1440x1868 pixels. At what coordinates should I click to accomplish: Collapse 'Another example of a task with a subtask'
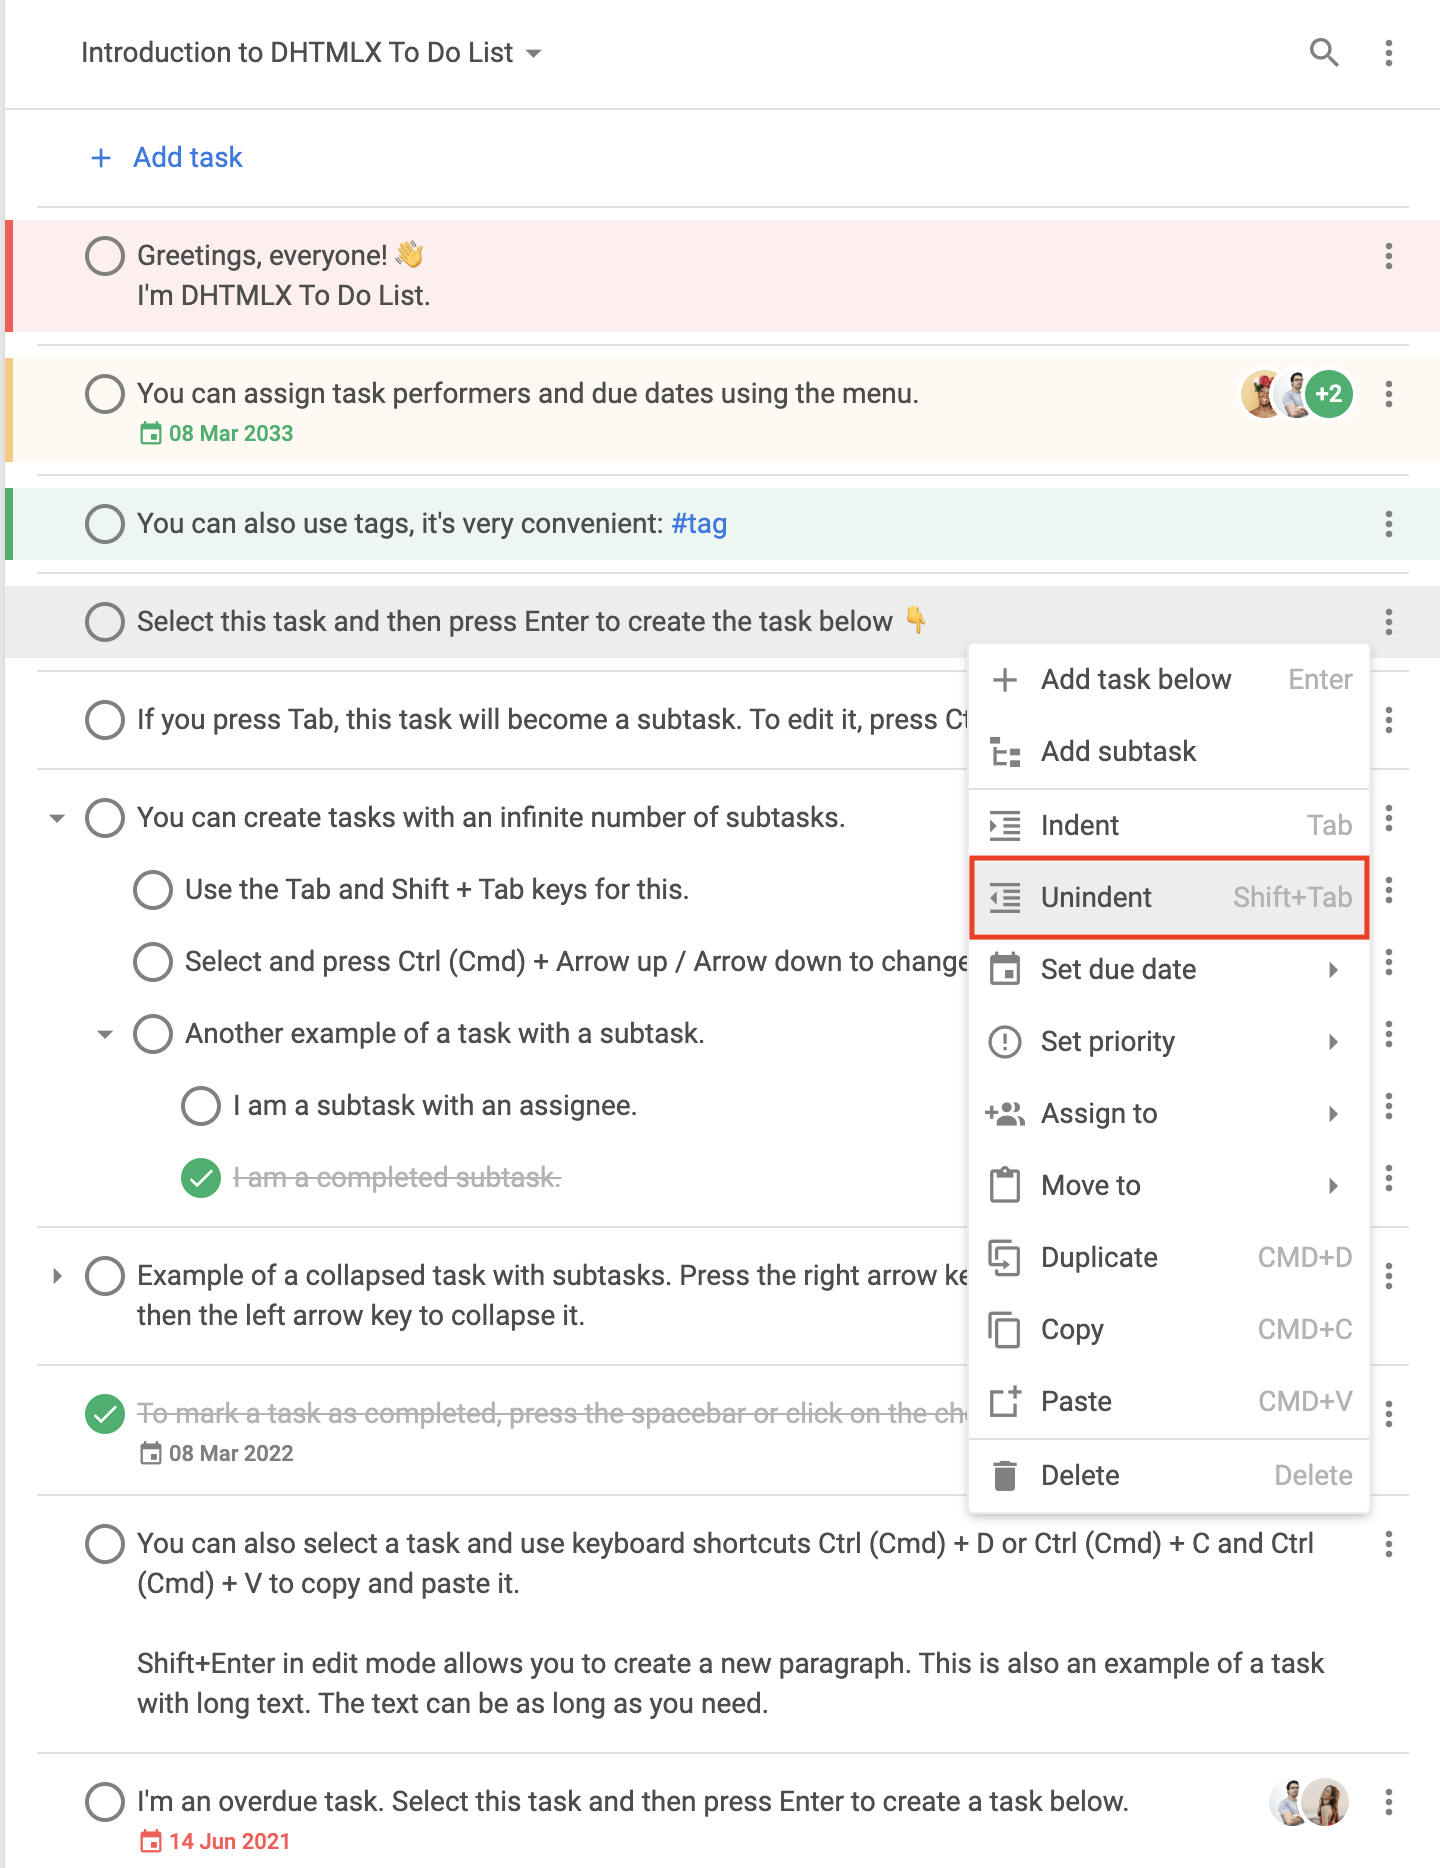105,1034
